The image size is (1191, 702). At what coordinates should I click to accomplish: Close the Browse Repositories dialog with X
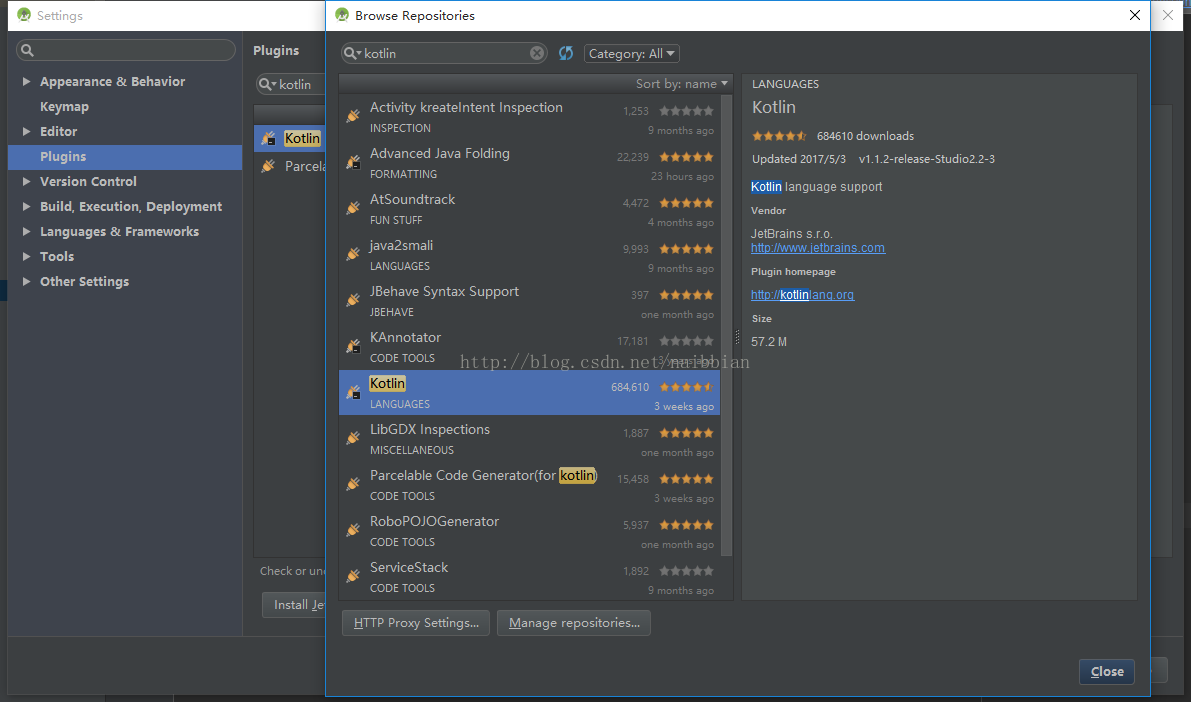click(x=1135, y=15)
